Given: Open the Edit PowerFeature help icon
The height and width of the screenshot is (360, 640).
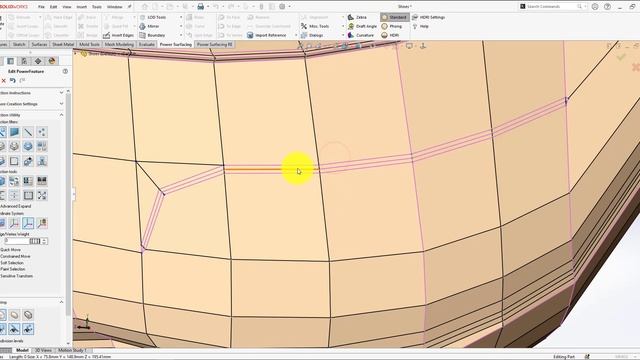Looking at the screenshot, I should point(65,71).
